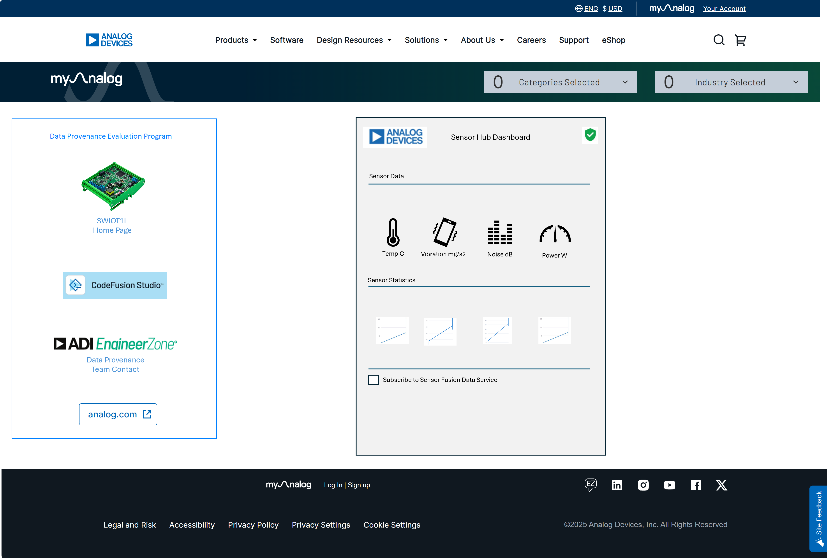Click the green security shield icon
The height and width of the screenshot is (558, 827).
point(590,135)
